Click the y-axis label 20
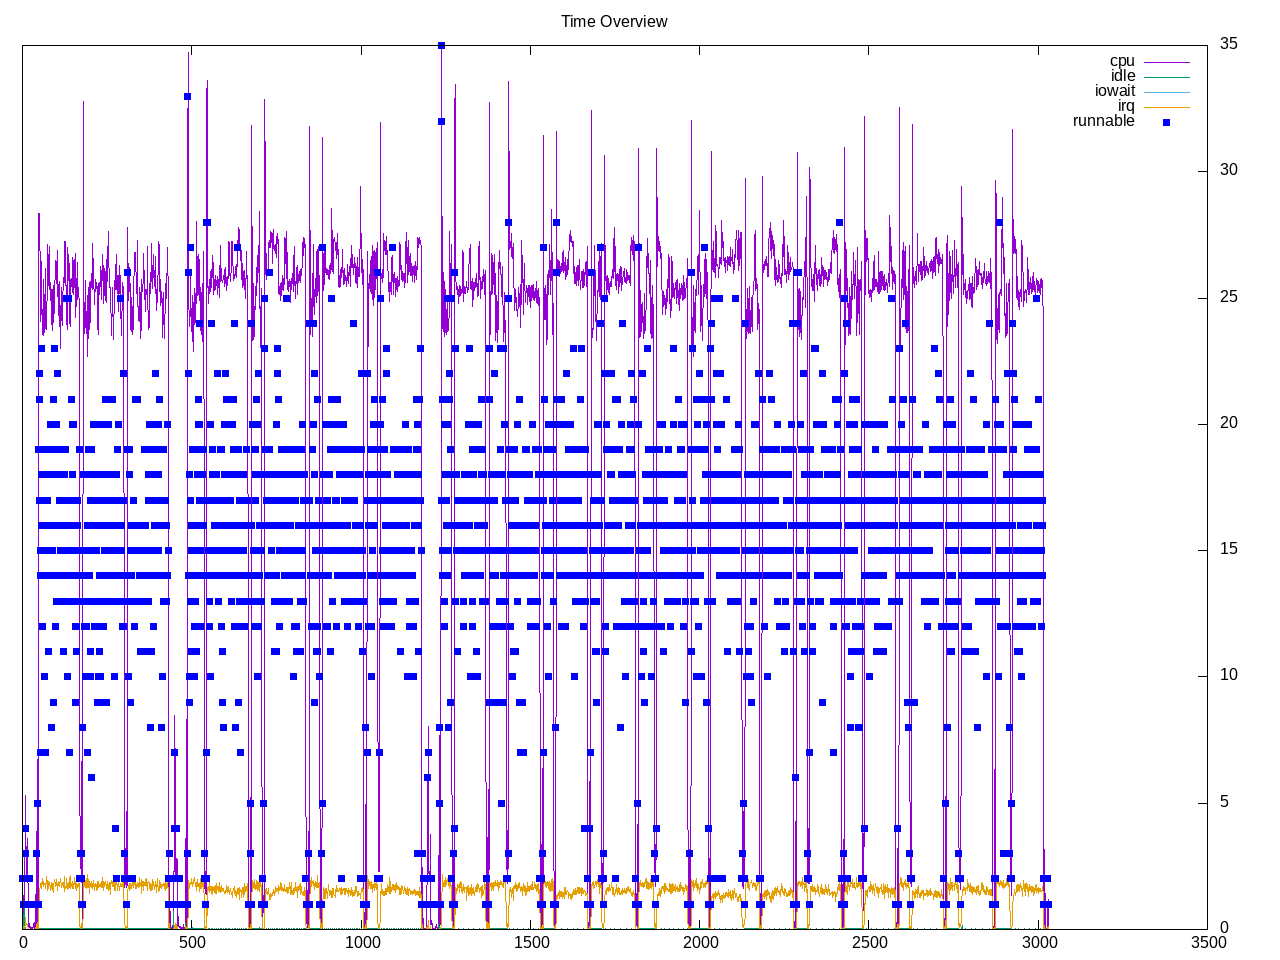The width and height of the screenshot is (1280, 960). coord(1228,423)
